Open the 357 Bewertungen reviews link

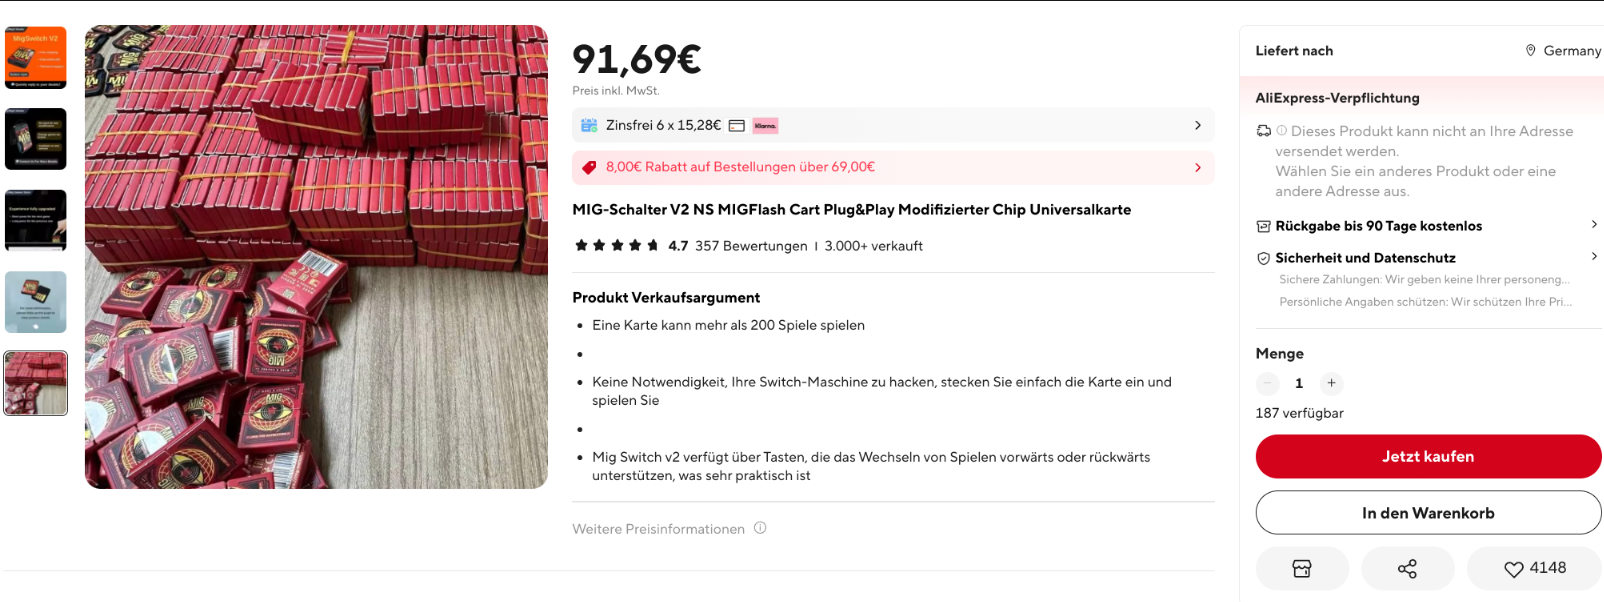[751, 246]
